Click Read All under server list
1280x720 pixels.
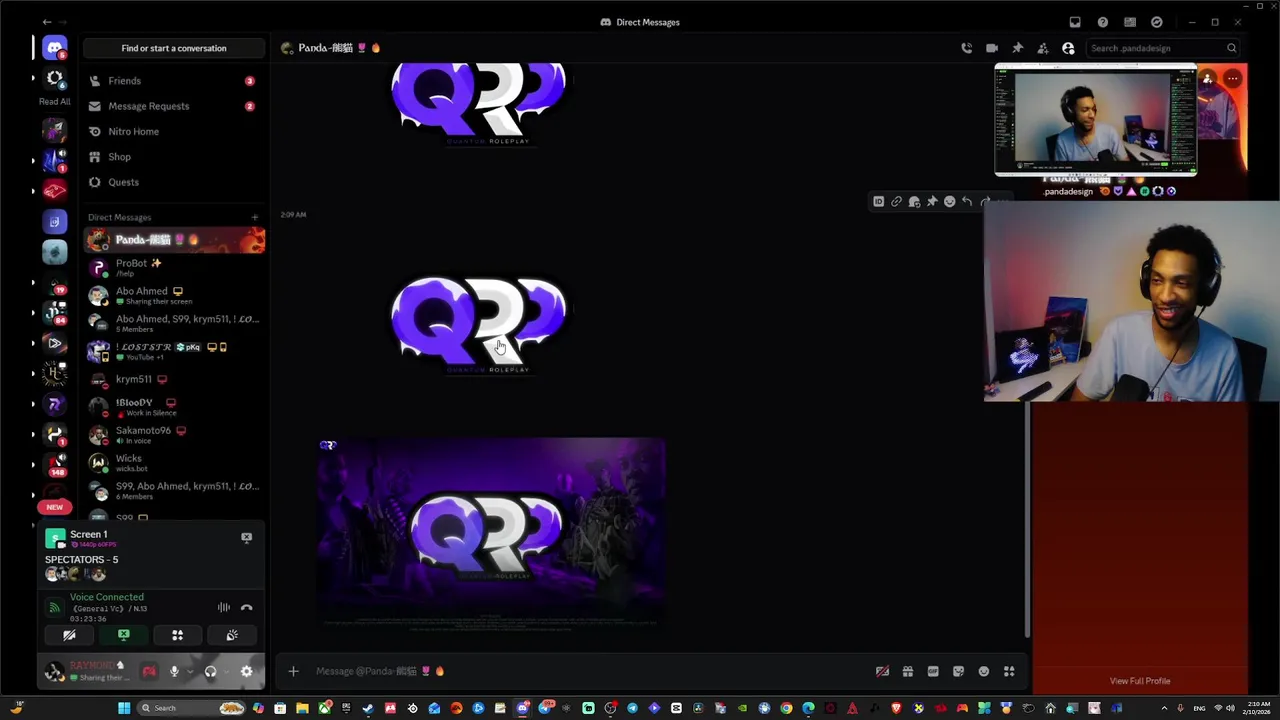tap(55, 101)
